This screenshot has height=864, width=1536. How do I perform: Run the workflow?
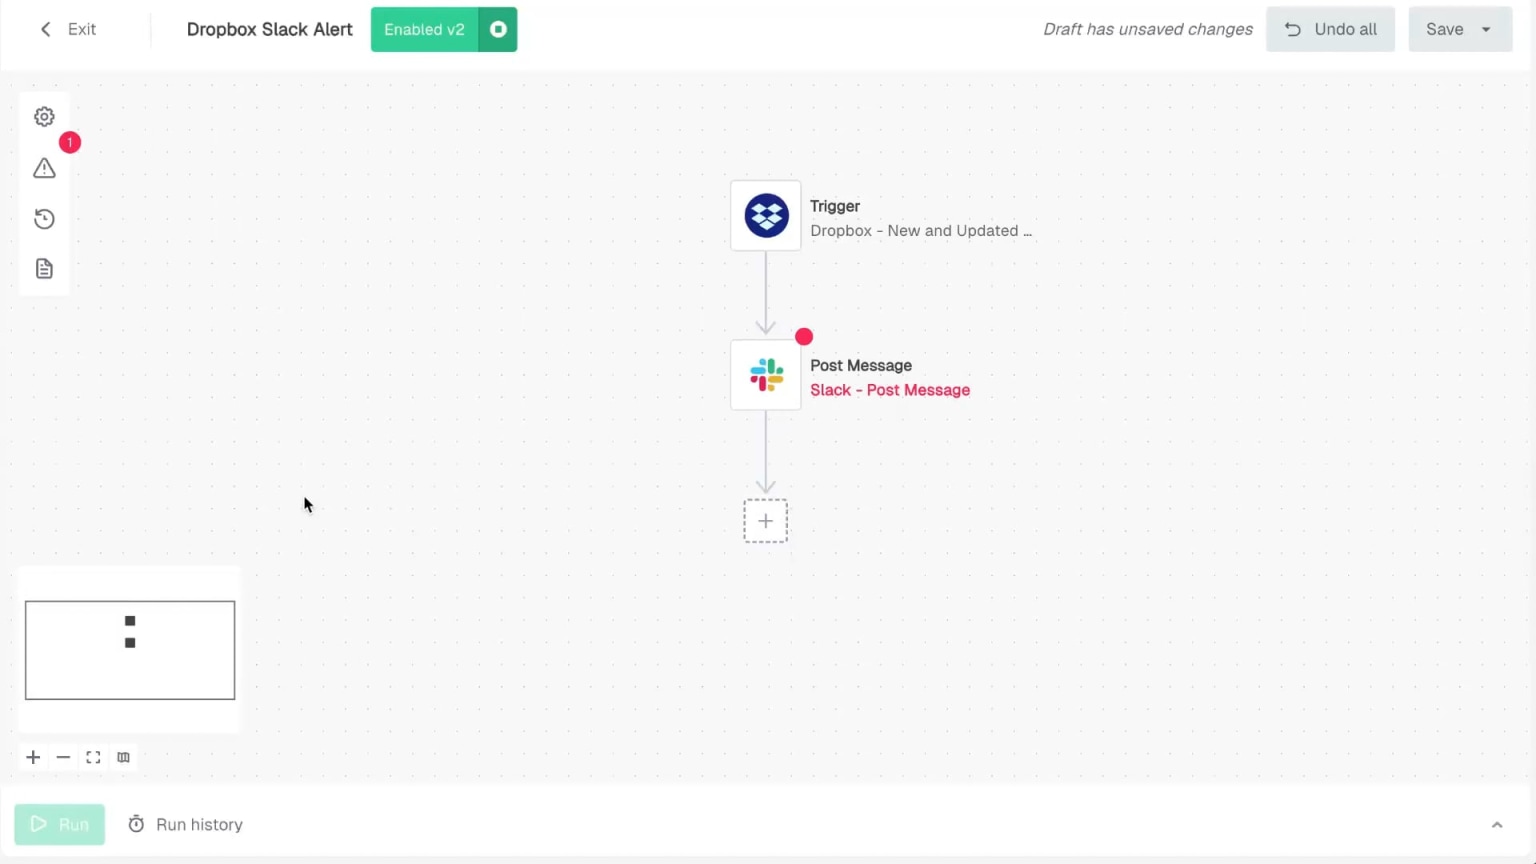(59, 824)
